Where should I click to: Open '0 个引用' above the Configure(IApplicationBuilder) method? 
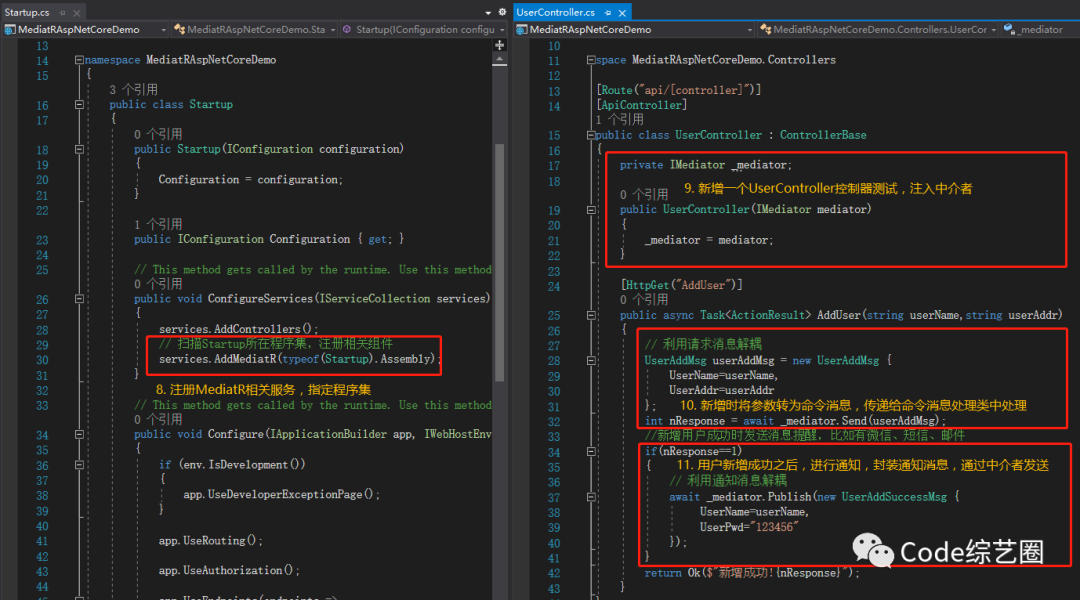(x=158, y=420)
